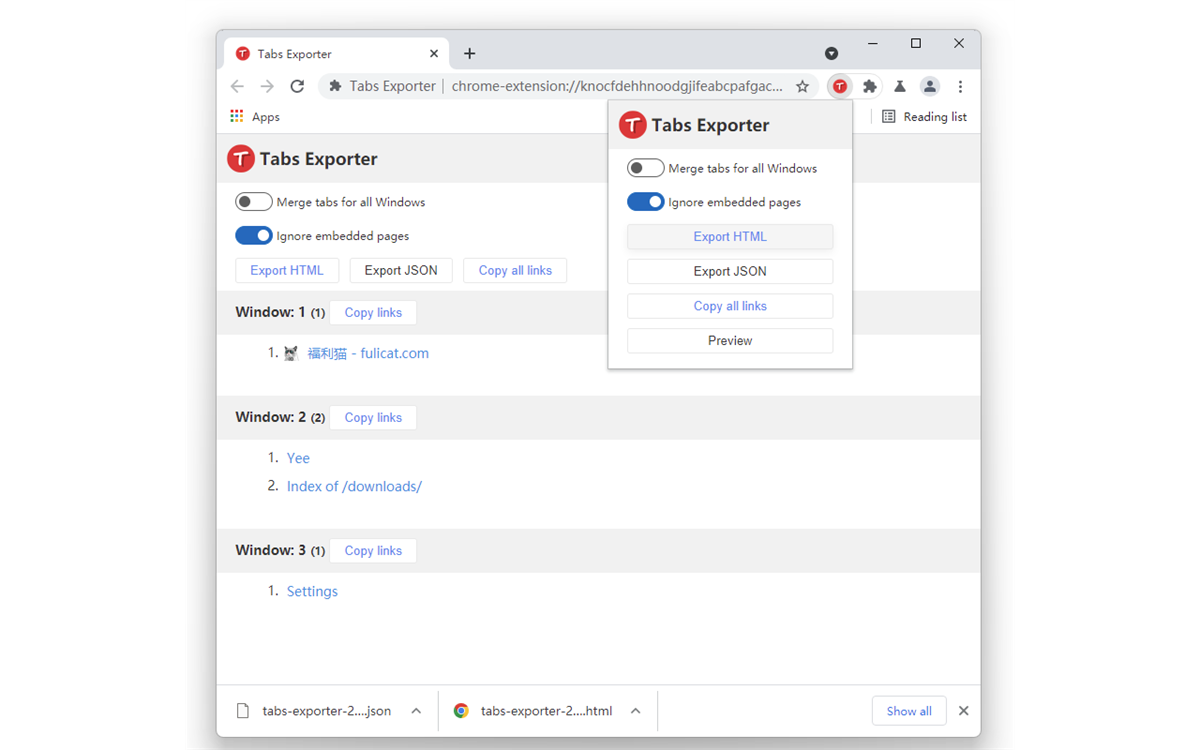Click Export JSON in the popup
Screen dimensions: 1200x750
tap(730, 271)
